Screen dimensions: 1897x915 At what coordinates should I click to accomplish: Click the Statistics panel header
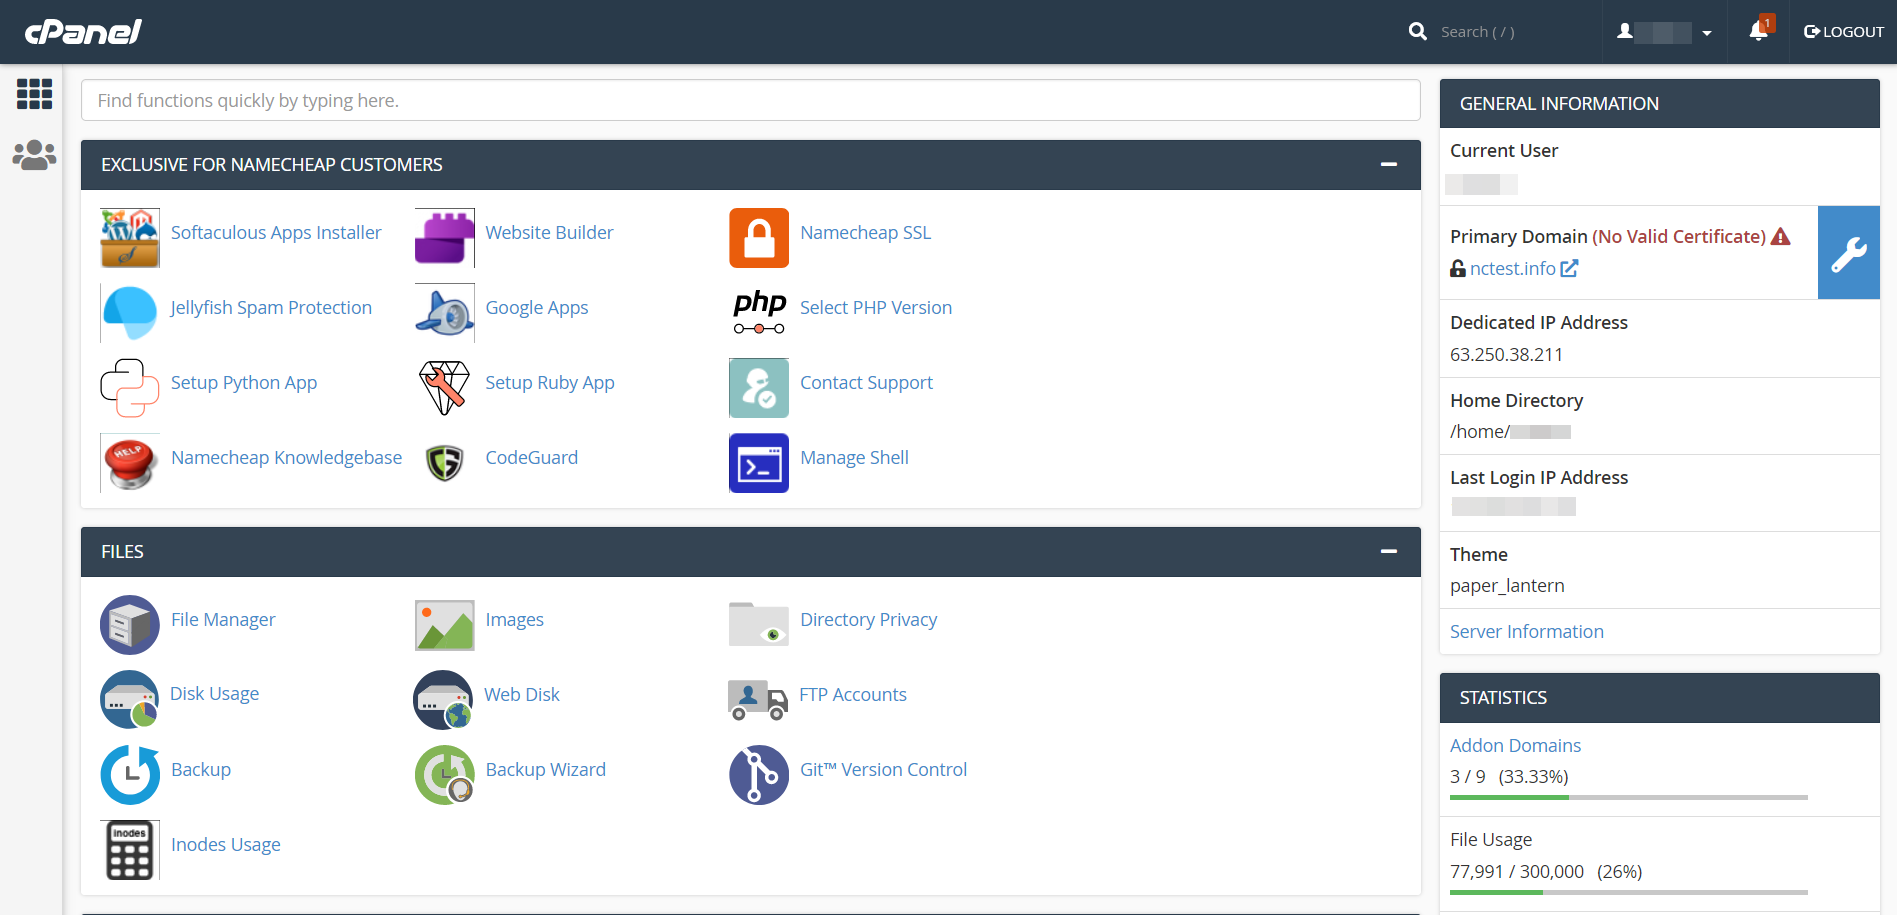pos(1660,697)
